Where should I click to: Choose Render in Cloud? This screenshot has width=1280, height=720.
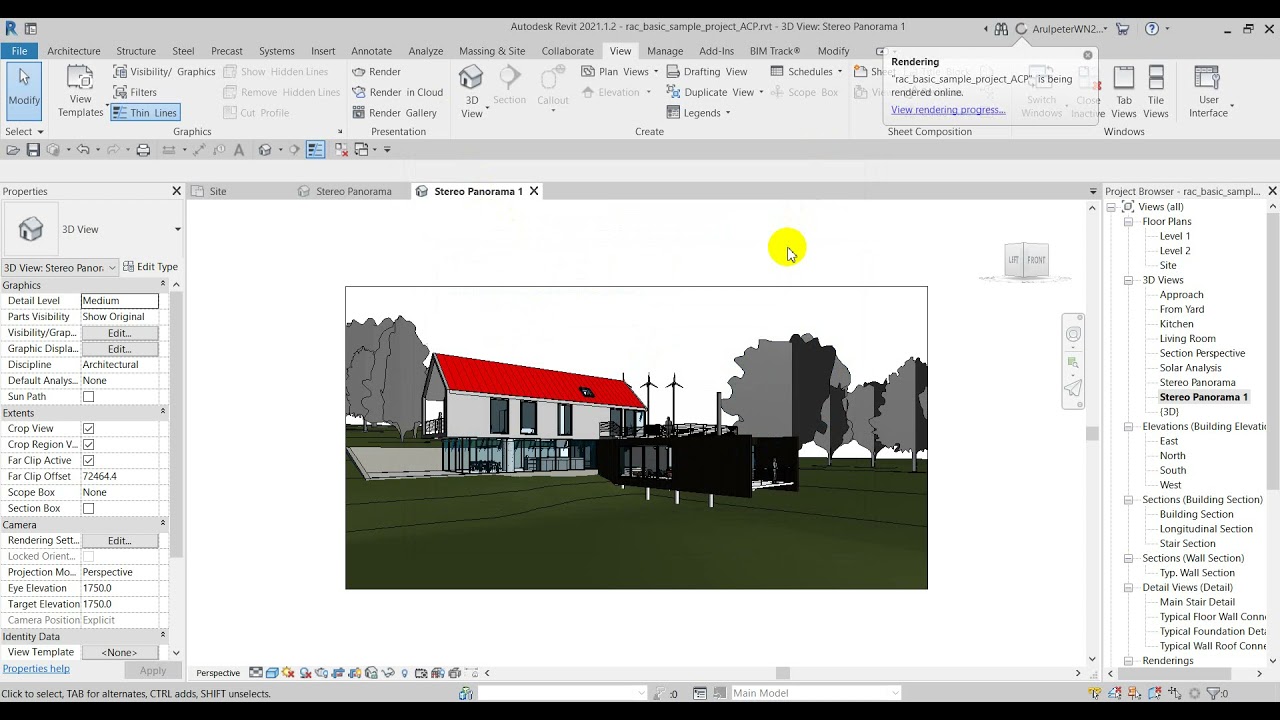[398, 92]
